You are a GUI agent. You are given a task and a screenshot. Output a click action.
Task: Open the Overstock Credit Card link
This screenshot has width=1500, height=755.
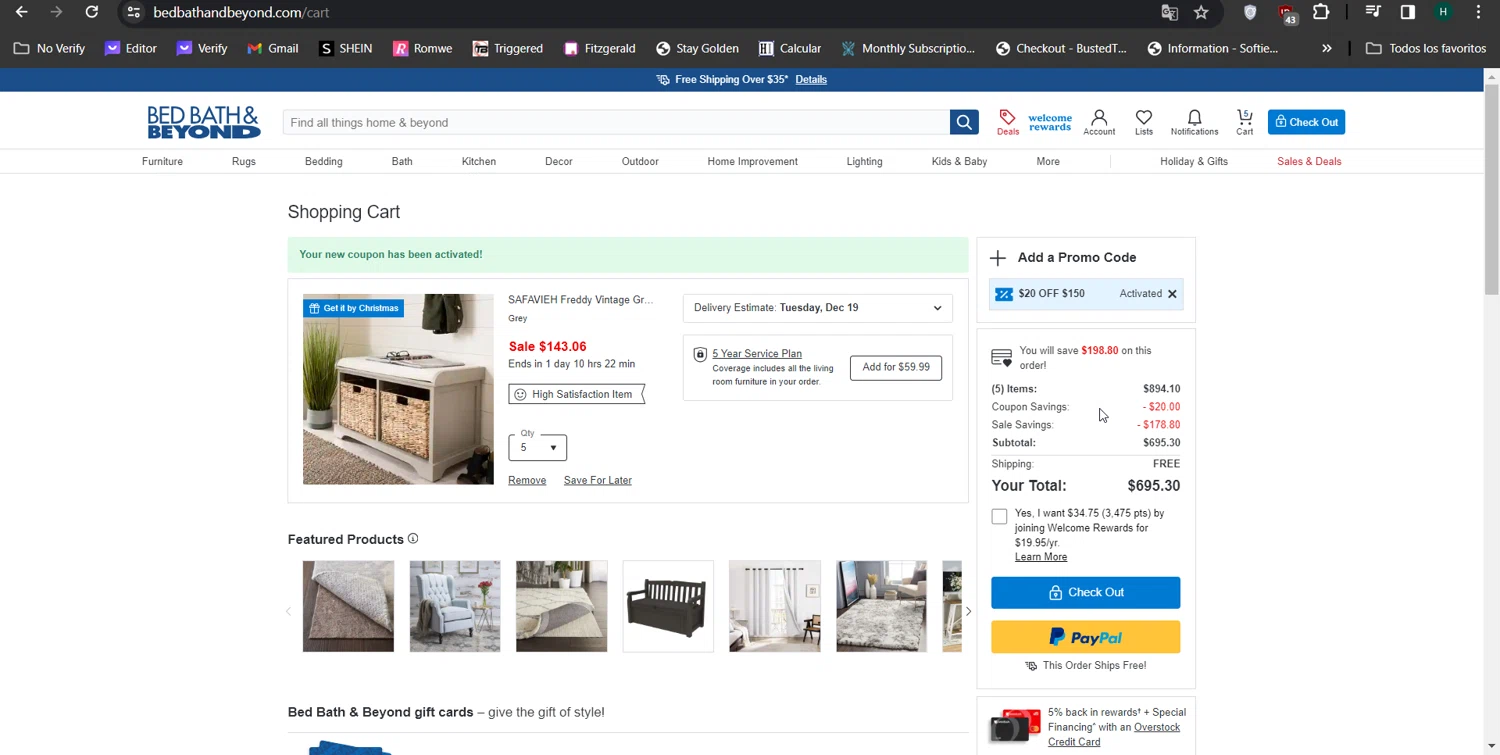[1114, 734]
